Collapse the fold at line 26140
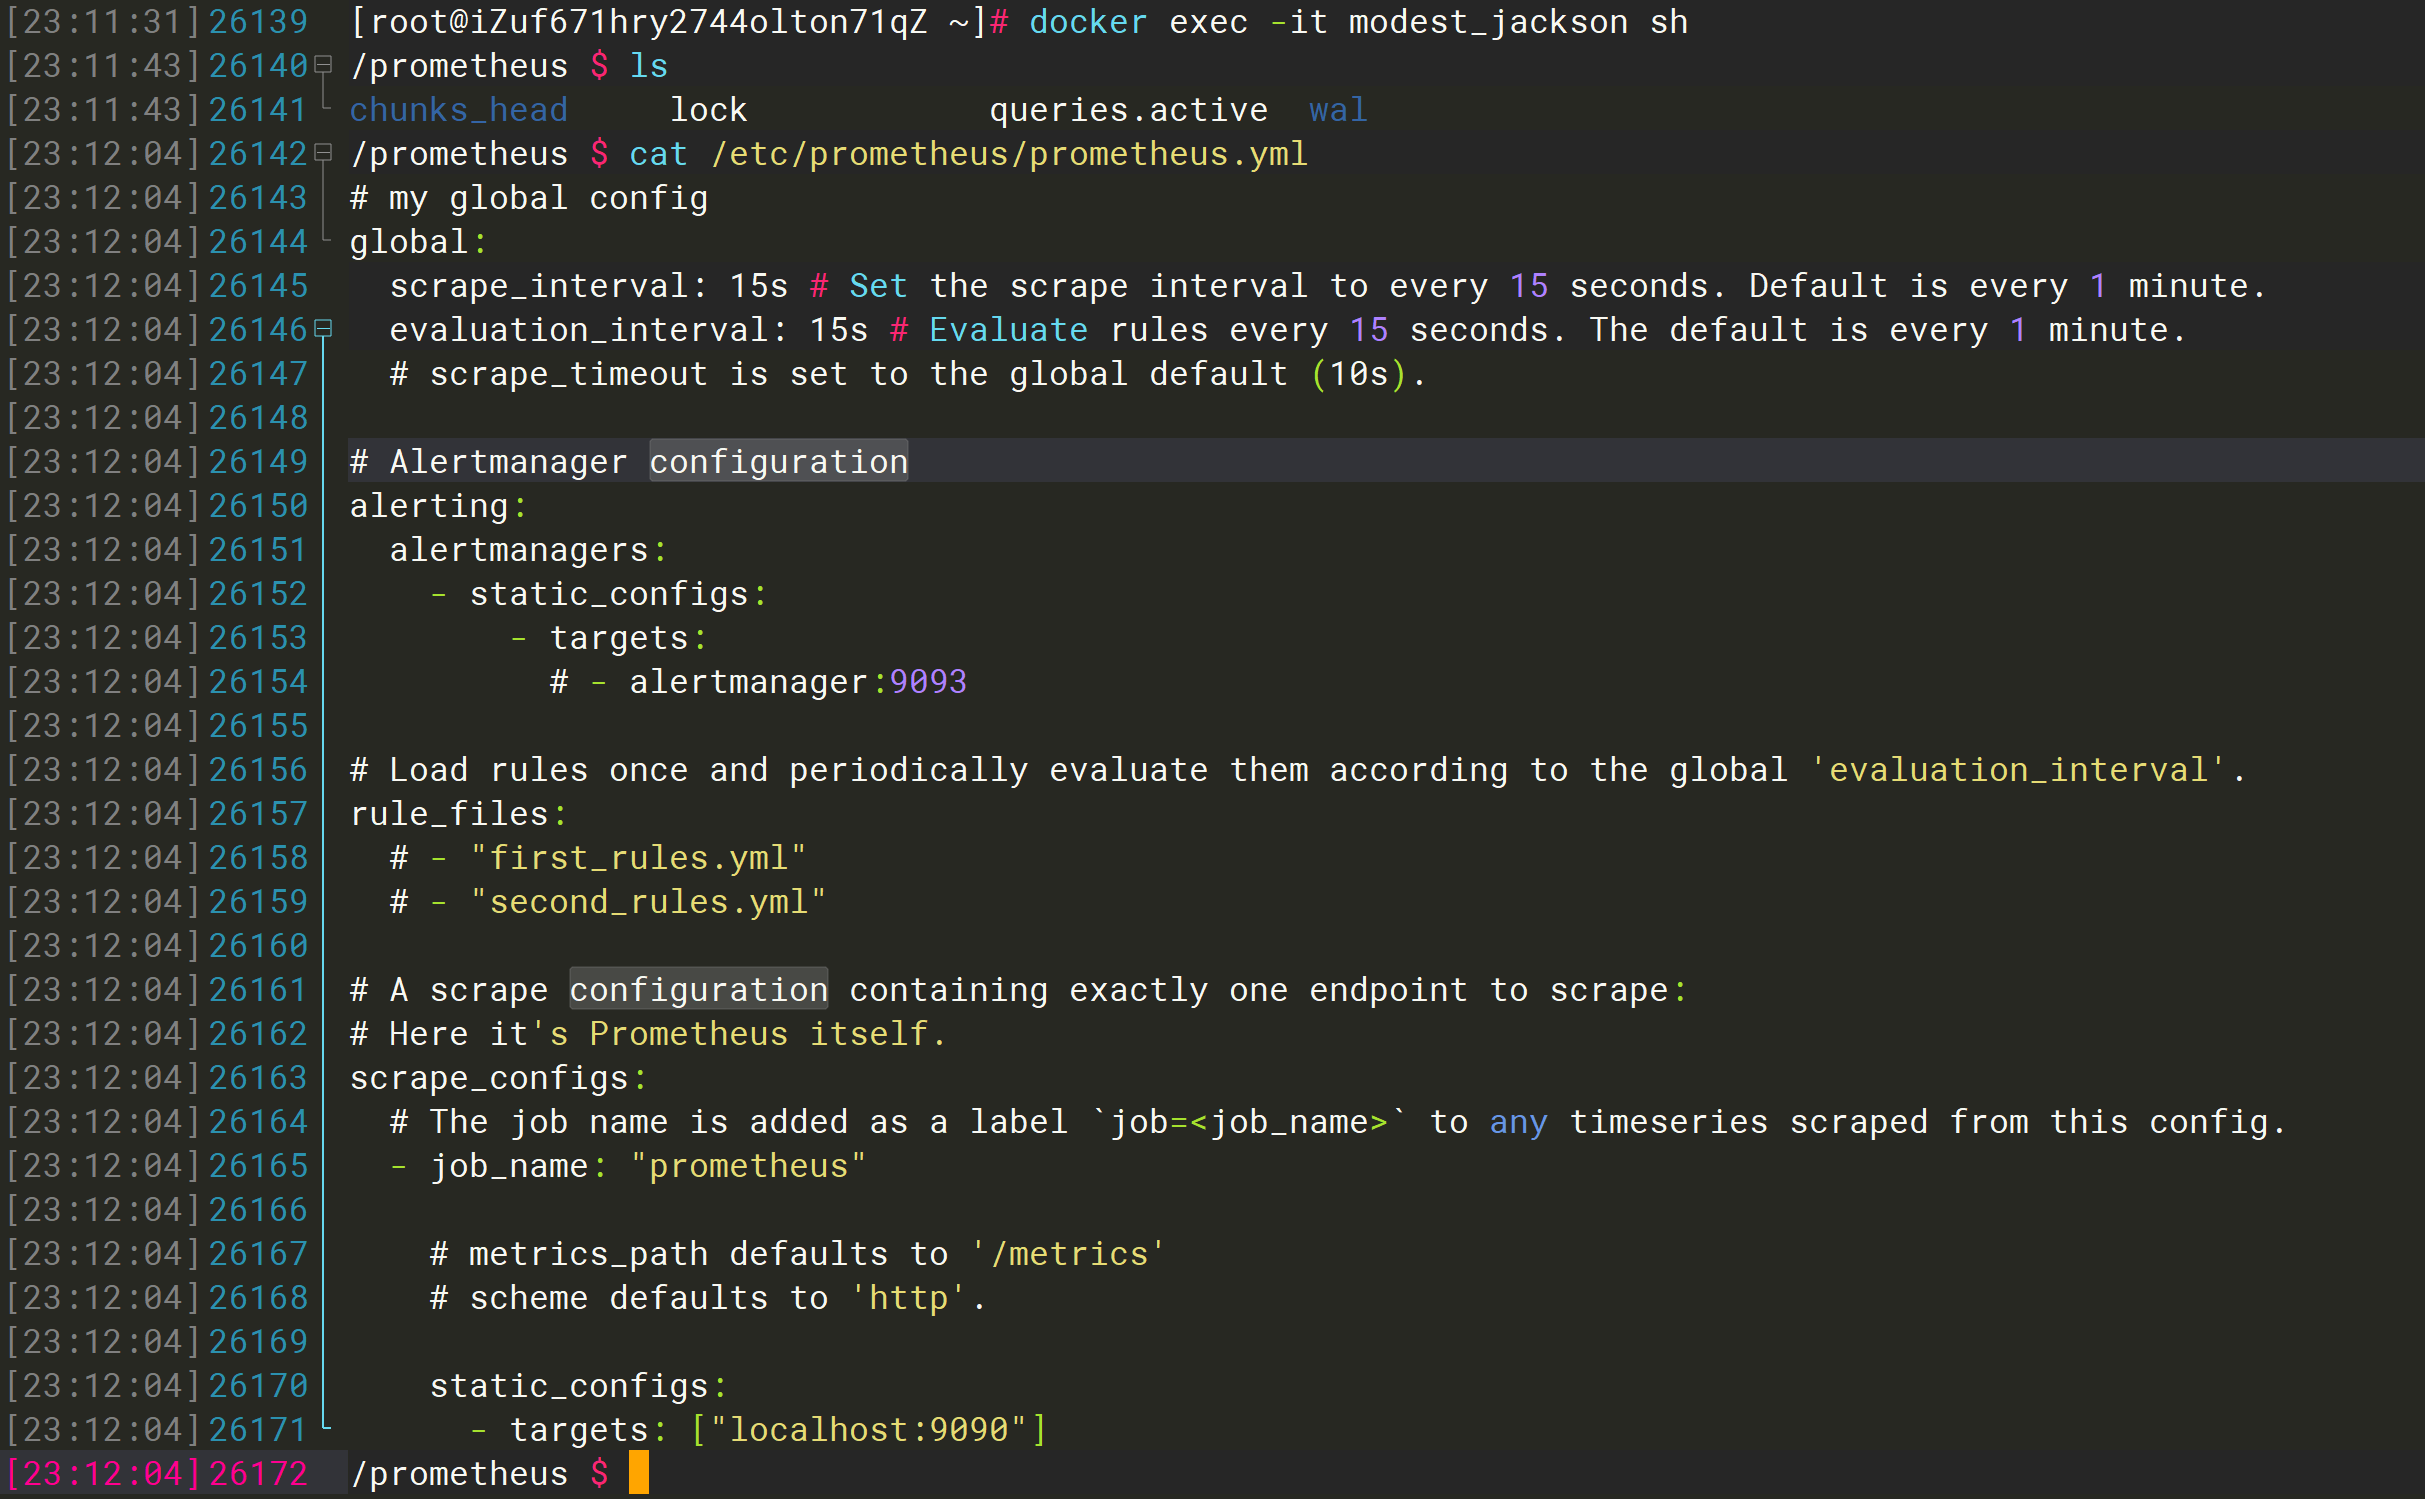 (323, 65)
